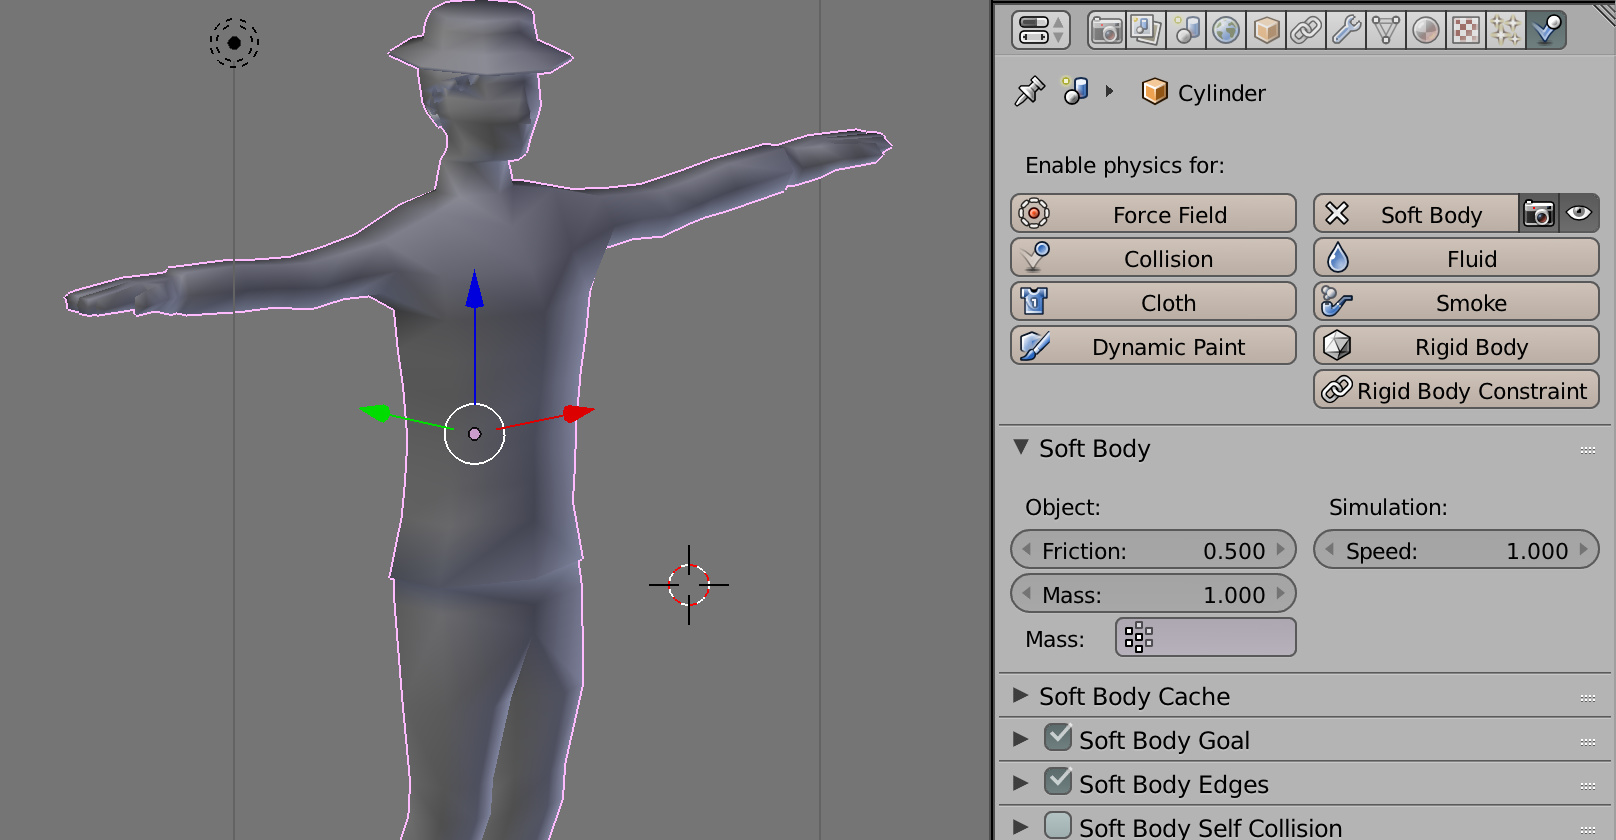Image resolution: width=1616 pixels, height=840 pixels.
Task: Open the Physics properties tab
Action: [1546, 30]
